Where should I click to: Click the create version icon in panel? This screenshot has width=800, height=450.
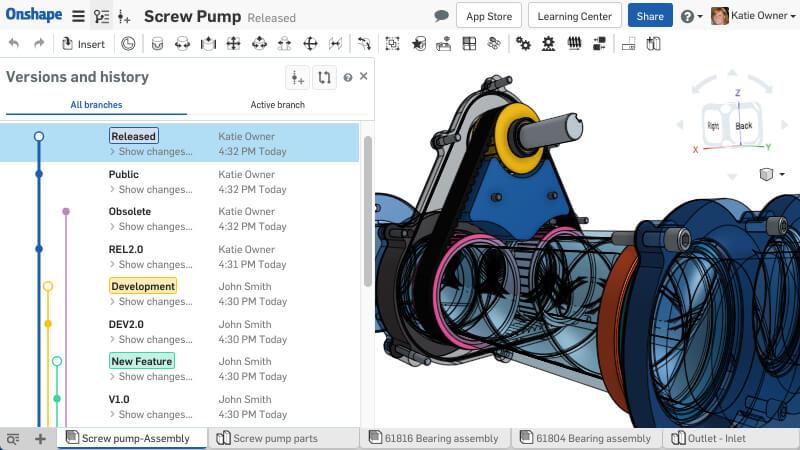(x=297, y=78)
